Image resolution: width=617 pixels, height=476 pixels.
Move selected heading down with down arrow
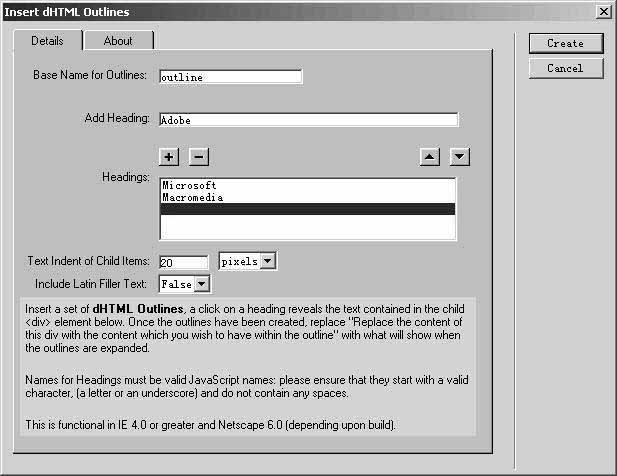click(459, 156)
